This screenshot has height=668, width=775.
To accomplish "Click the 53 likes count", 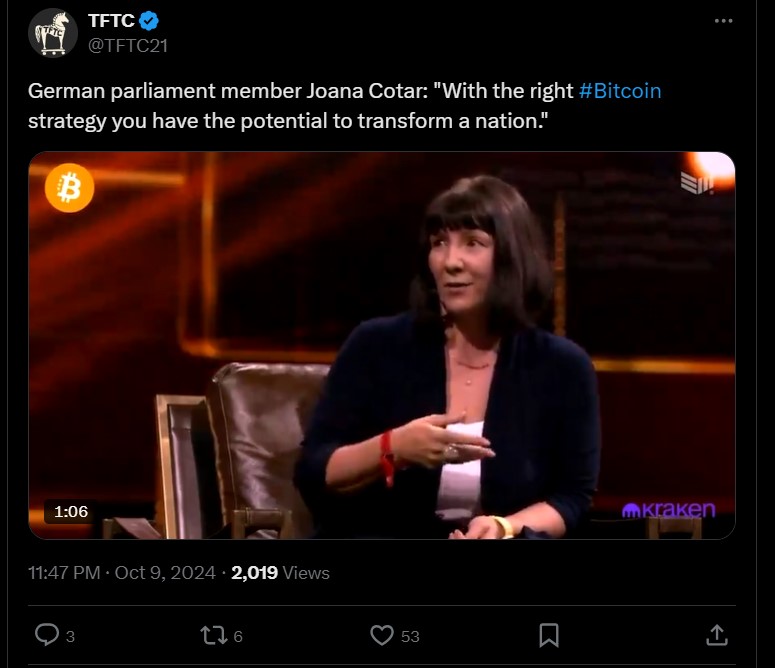I will pyautogui.click(x=410, y=636).
